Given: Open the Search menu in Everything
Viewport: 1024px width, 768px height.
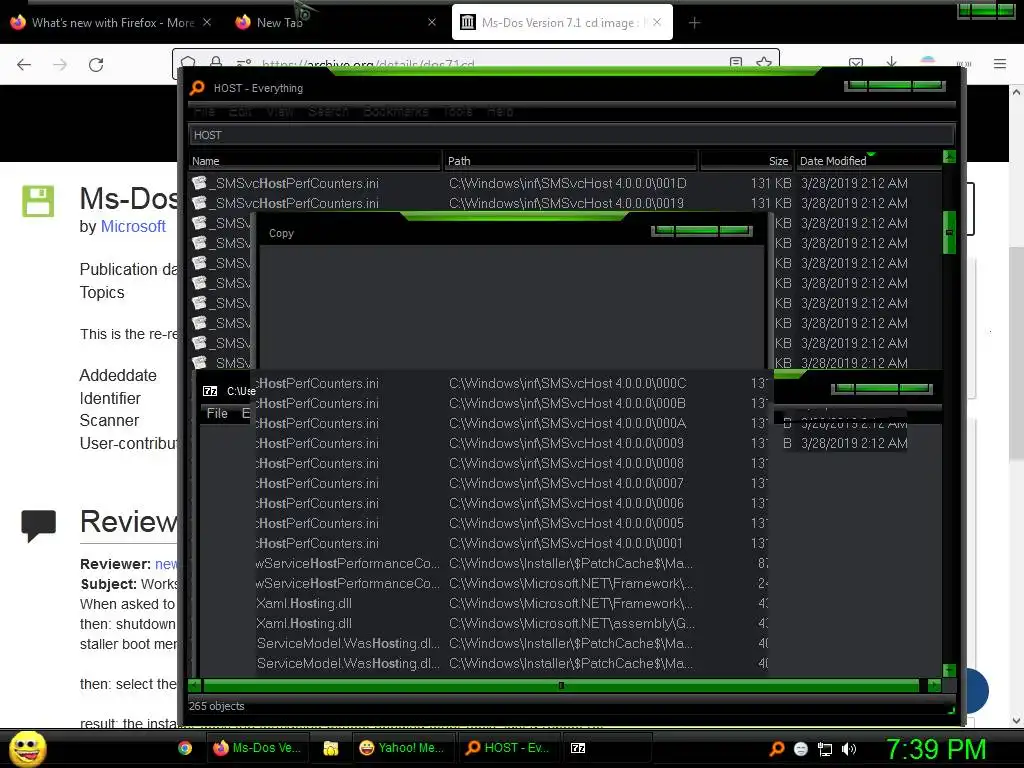Looking at the screenshot, I should coord(328,112).
